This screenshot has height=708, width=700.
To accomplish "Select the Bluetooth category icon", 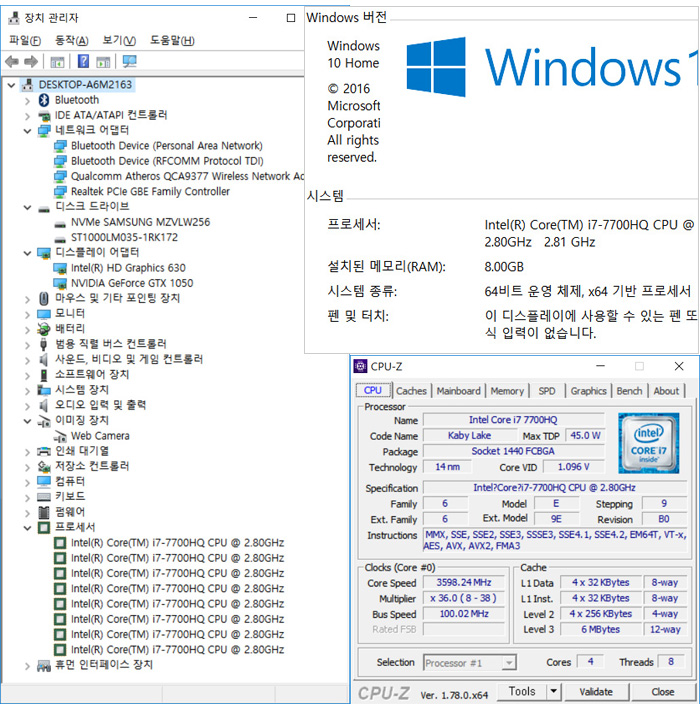I will (x=44, y=100).
